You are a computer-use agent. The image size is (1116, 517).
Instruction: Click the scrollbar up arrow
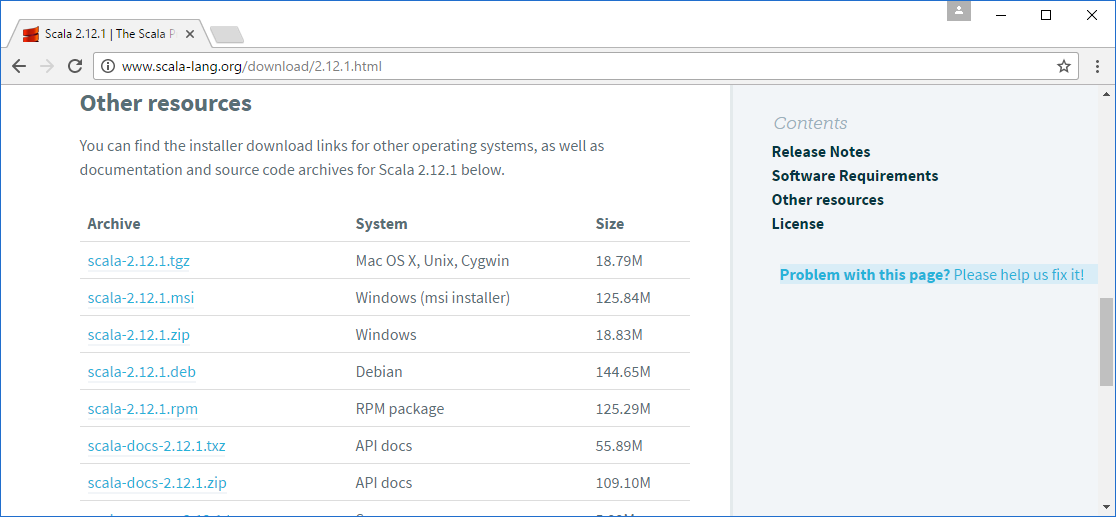point(1106,94)
